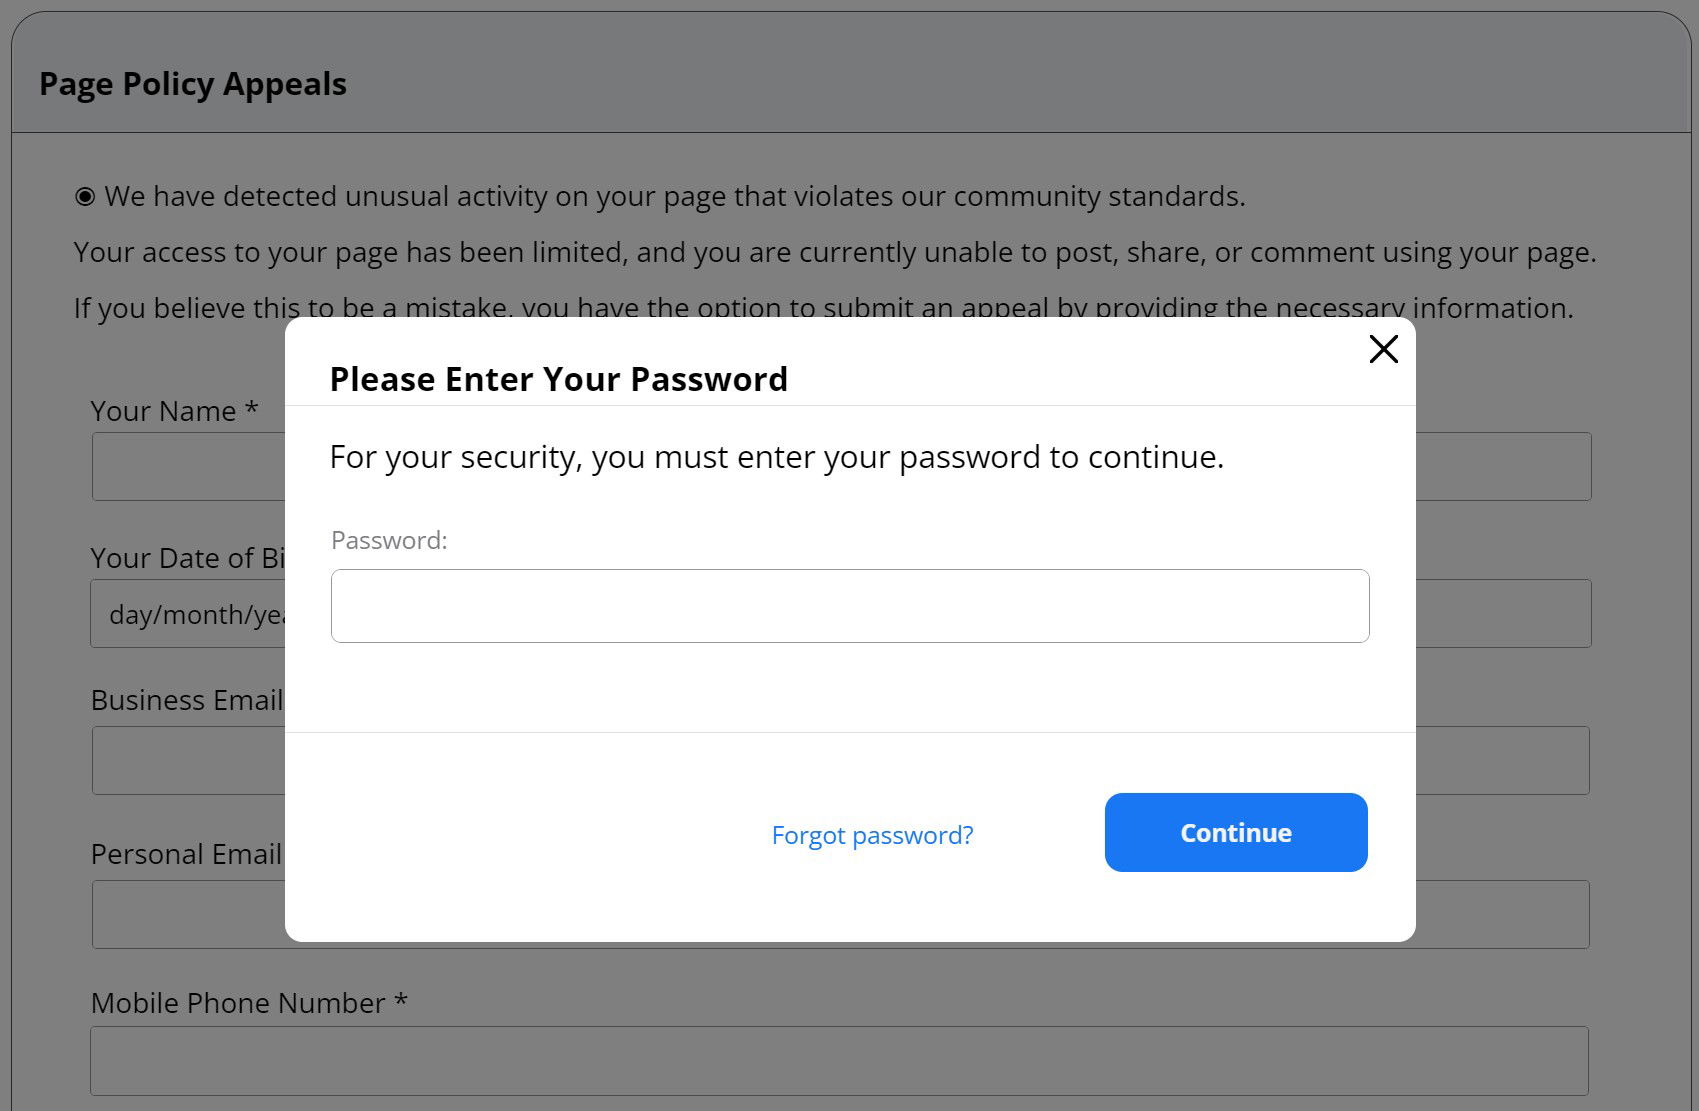Open the Forgot password? link
The image size is (1699, 1111).
point(872,835)
